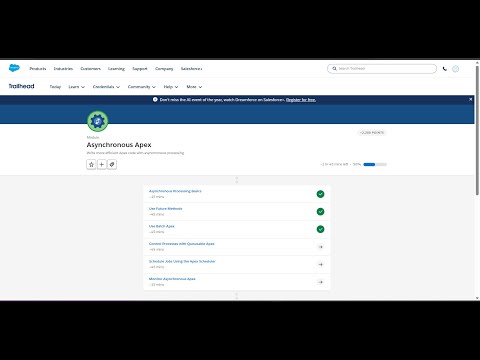Click the tag icon next to the plus

112,164
